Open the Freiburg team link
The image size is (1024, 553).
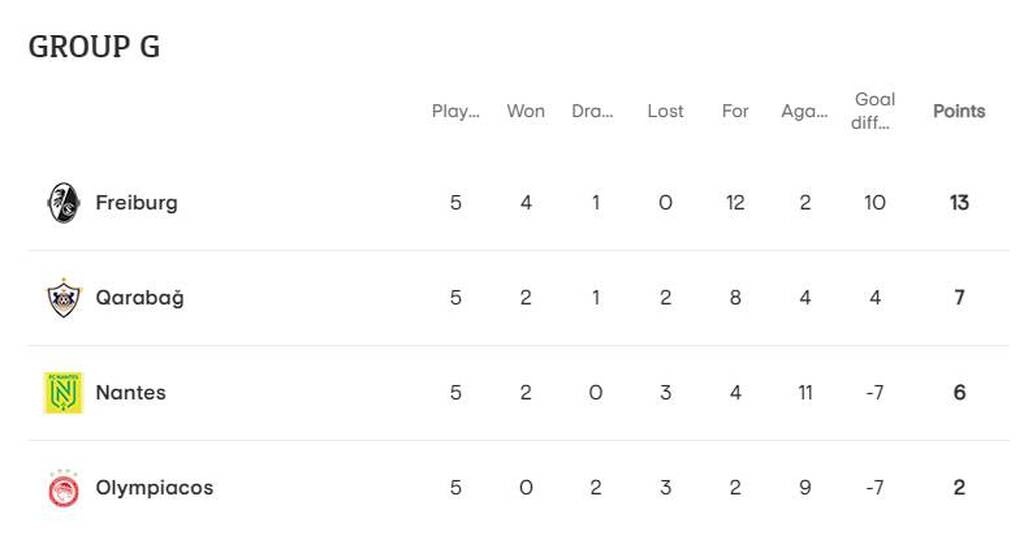pyautogui.click(x=136, y=203)
